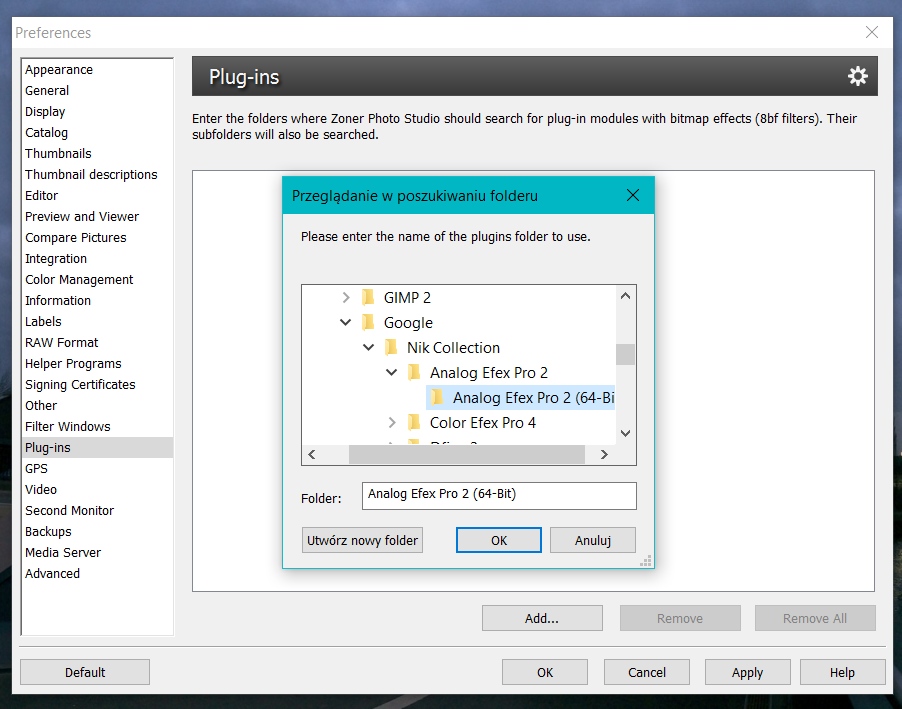Image resolution: width=902 pixels, height=709 pixels.
Task: Click the Add... button
Action: pyautogui.click(x=541, y=618)
